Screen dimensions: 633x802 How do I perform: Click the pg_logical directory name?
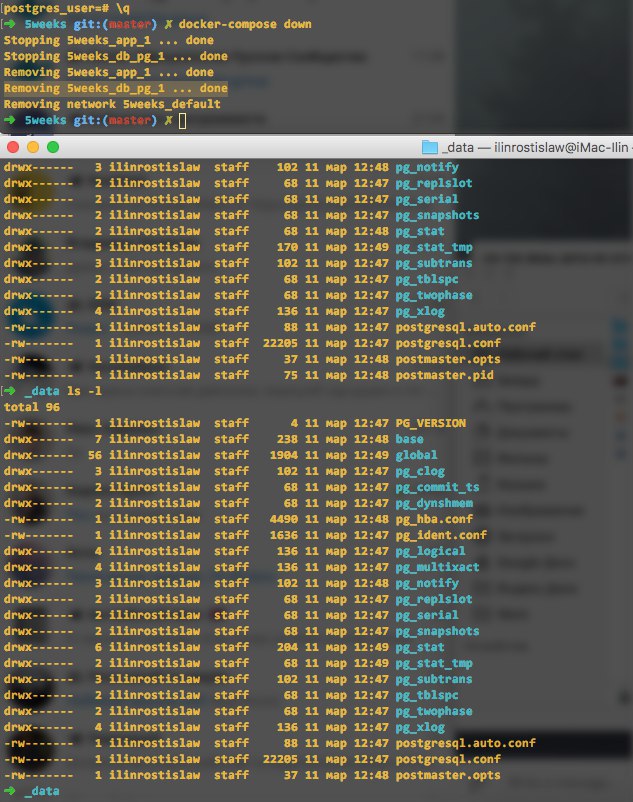(x=430, y=551)
